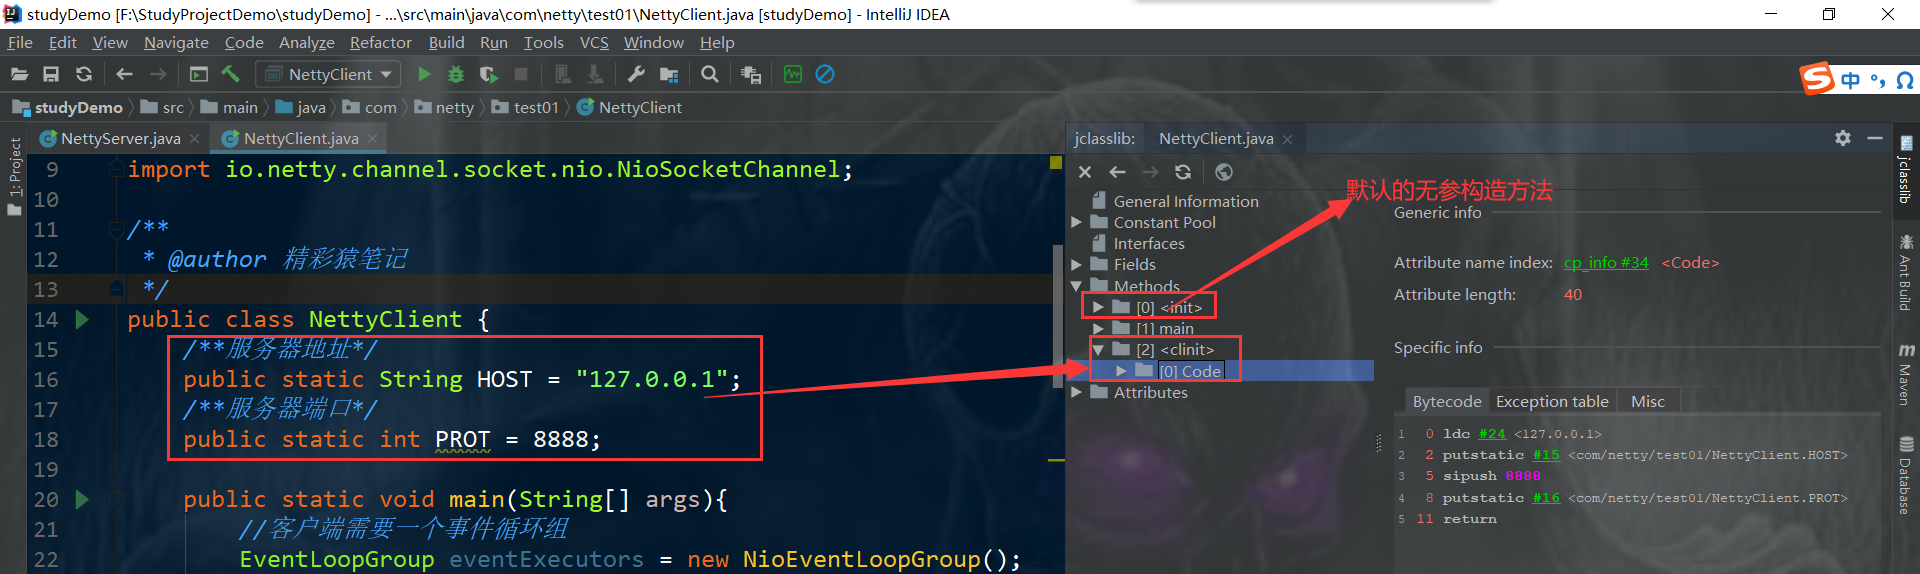
Task: Open the VCS menu
Action: 594,42
